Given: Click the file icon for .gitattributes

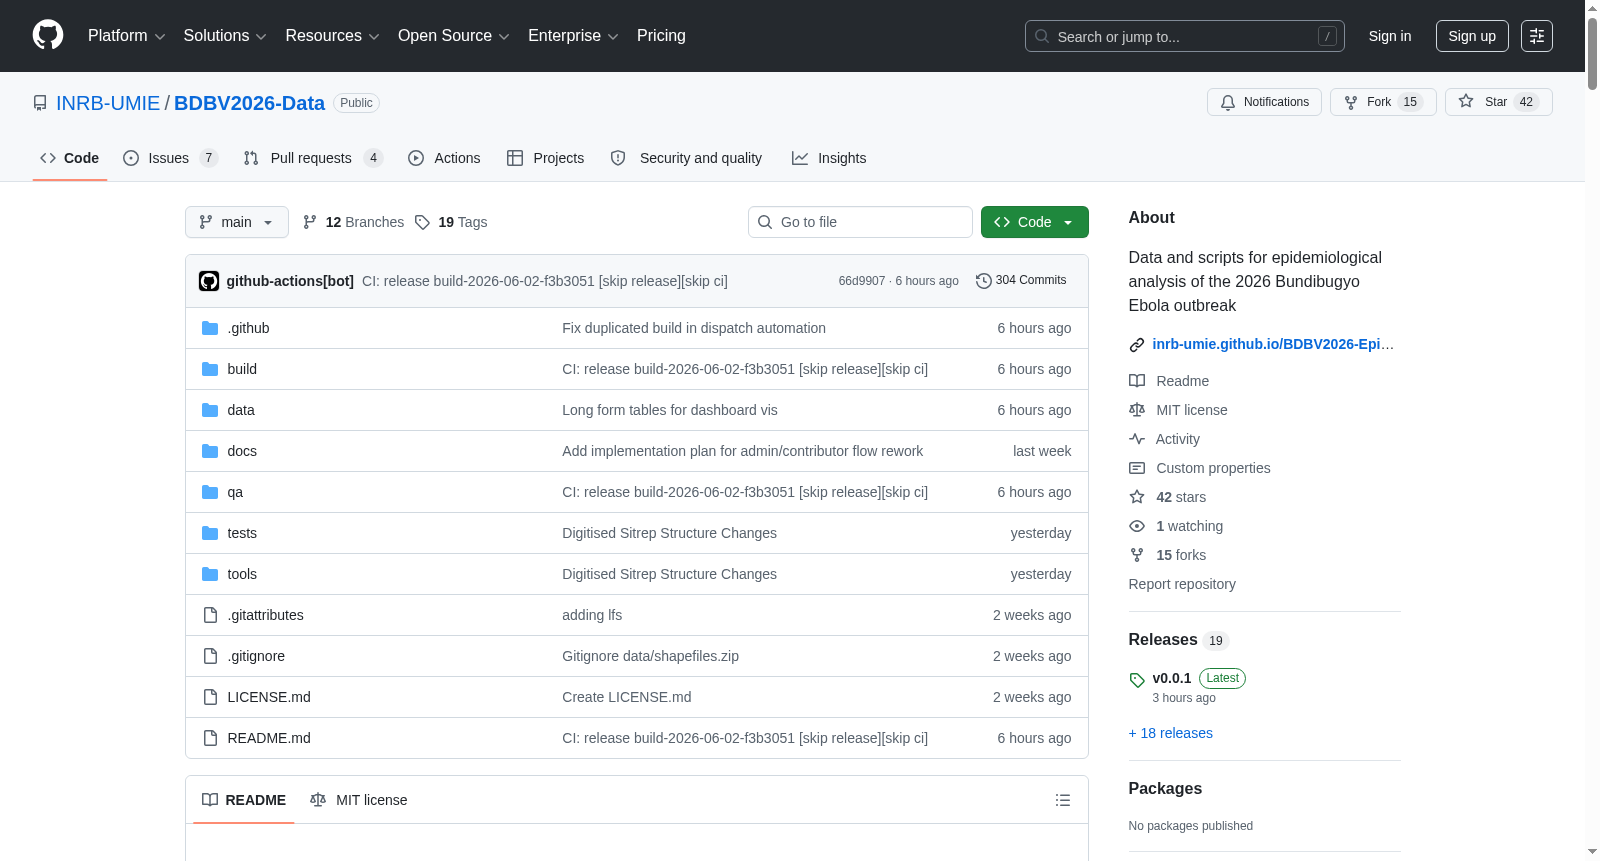Looking at the screenshot, I should 210,615.
